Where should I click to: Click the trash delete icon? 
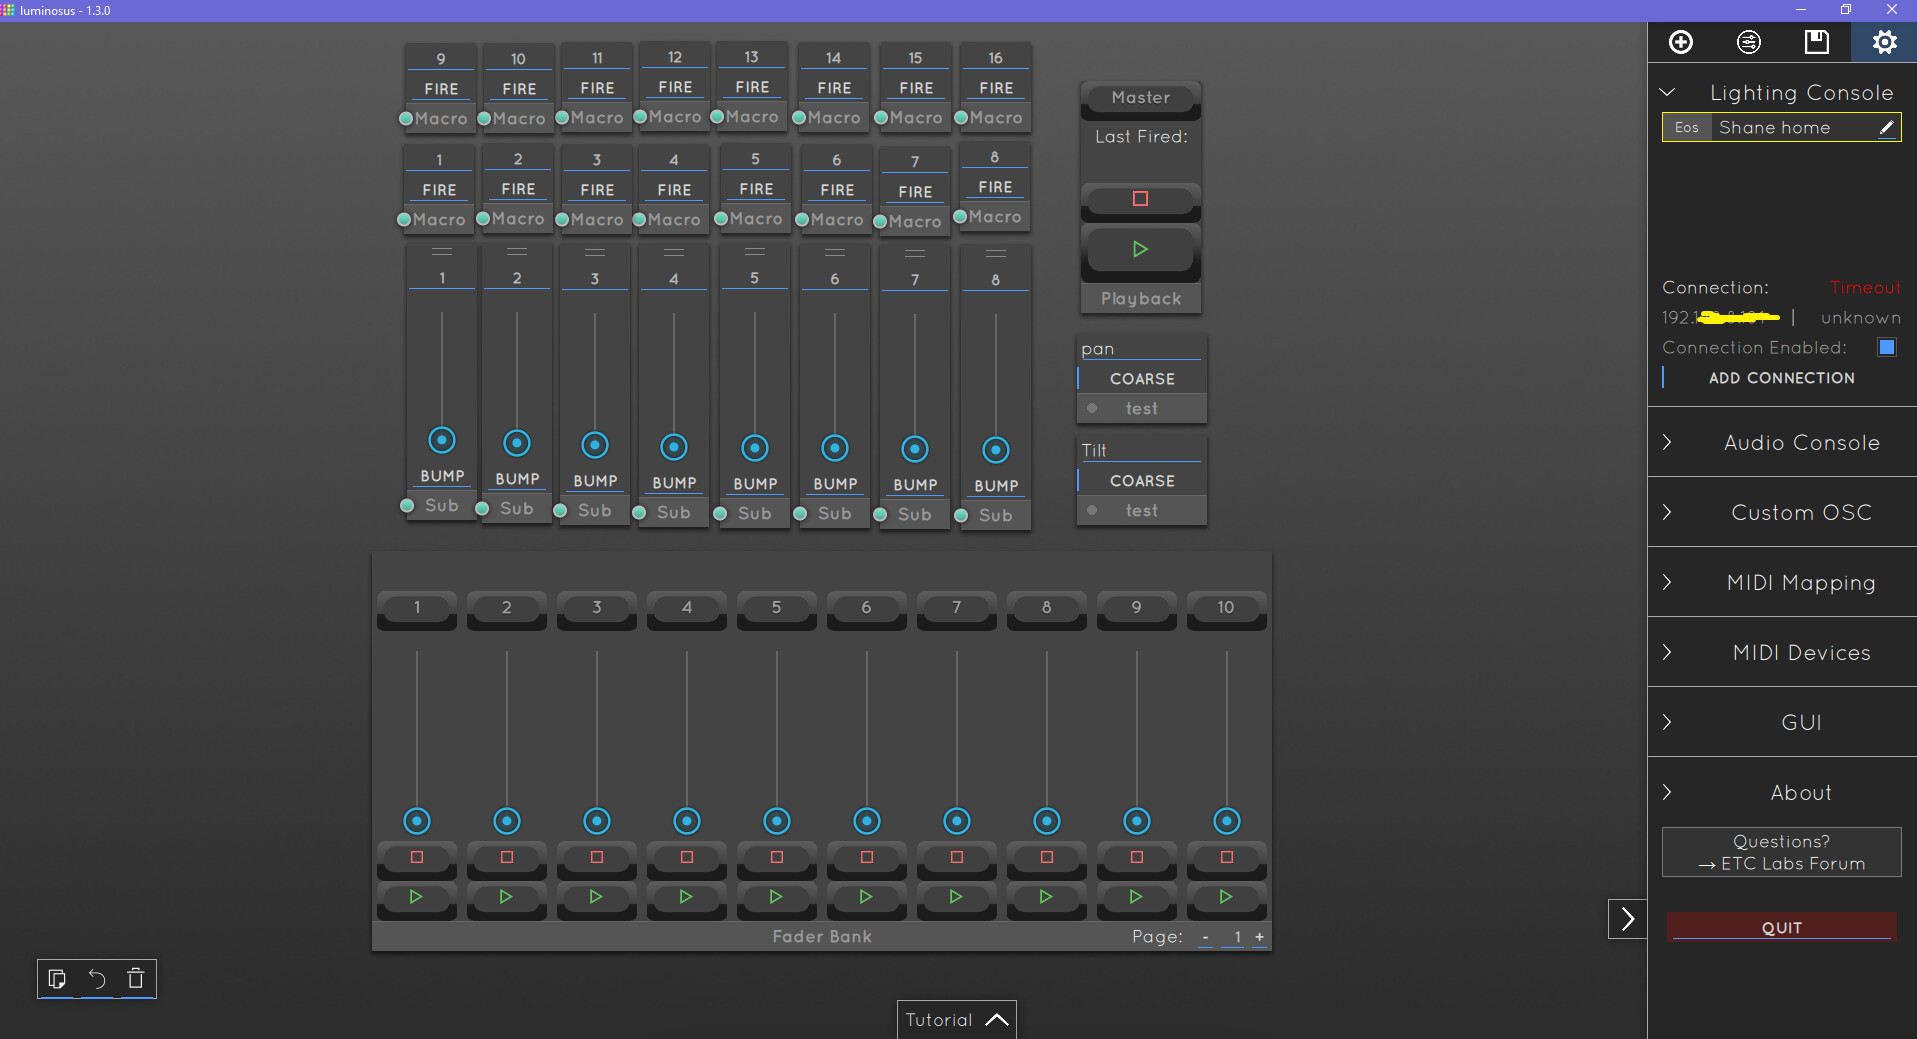pyautogui.click(x=136, y=979)
